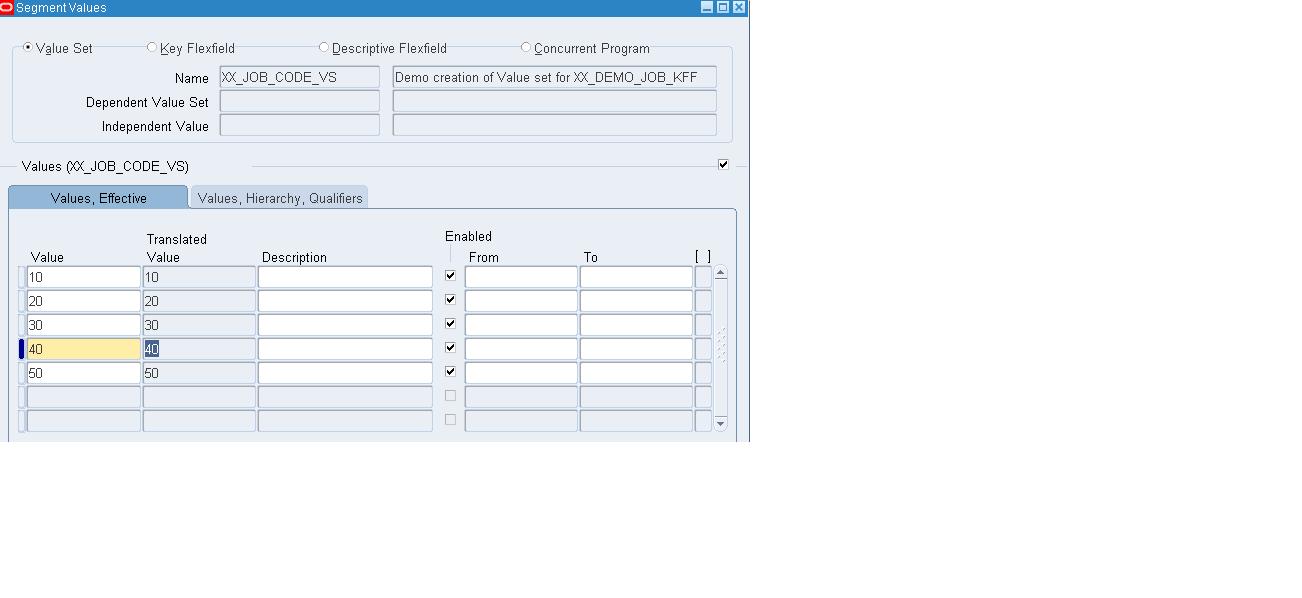Click the From date field for value 10
This screenshot has height=598, width=1302.
[x=520, y=276]
